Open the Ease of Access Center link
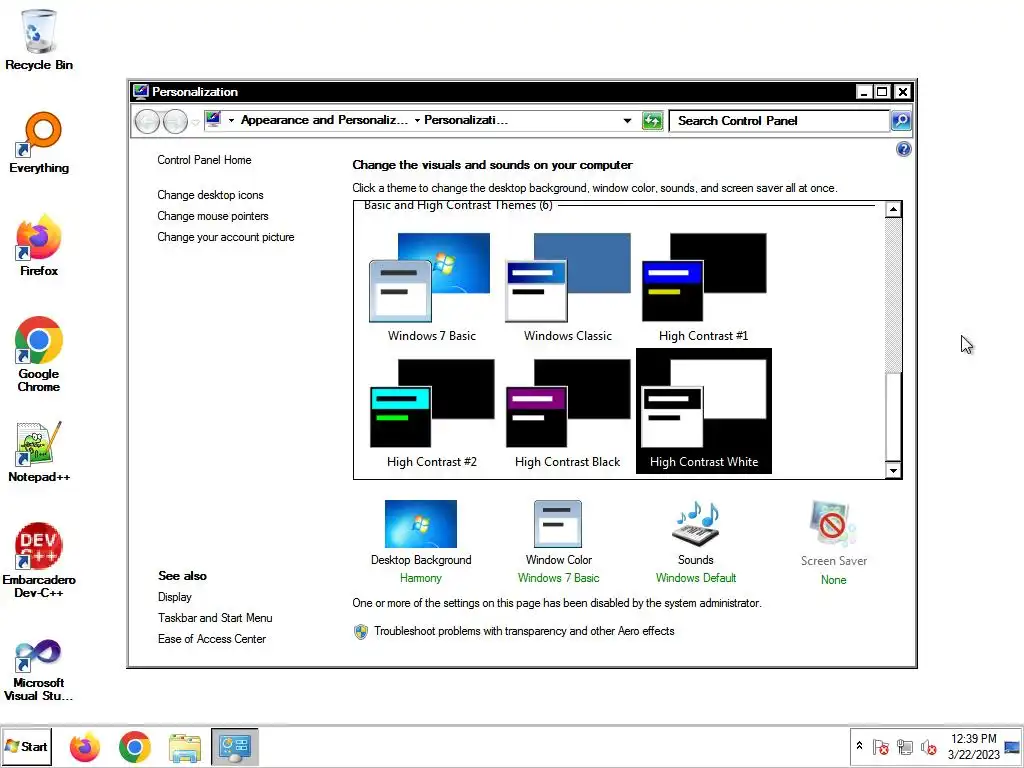 [x=212, y=639]
